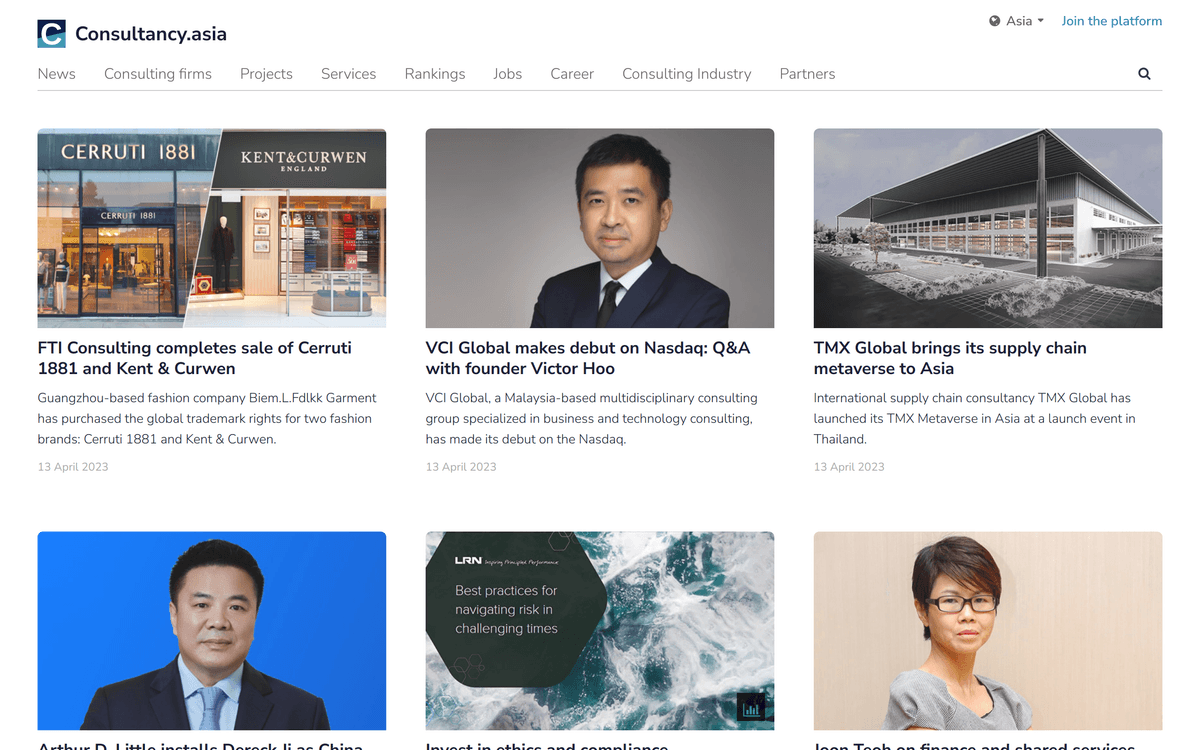Open Cerruti 1881 storefront thumbnail
The width and height of the screenshot is (1200, 750).
point(212,228)
